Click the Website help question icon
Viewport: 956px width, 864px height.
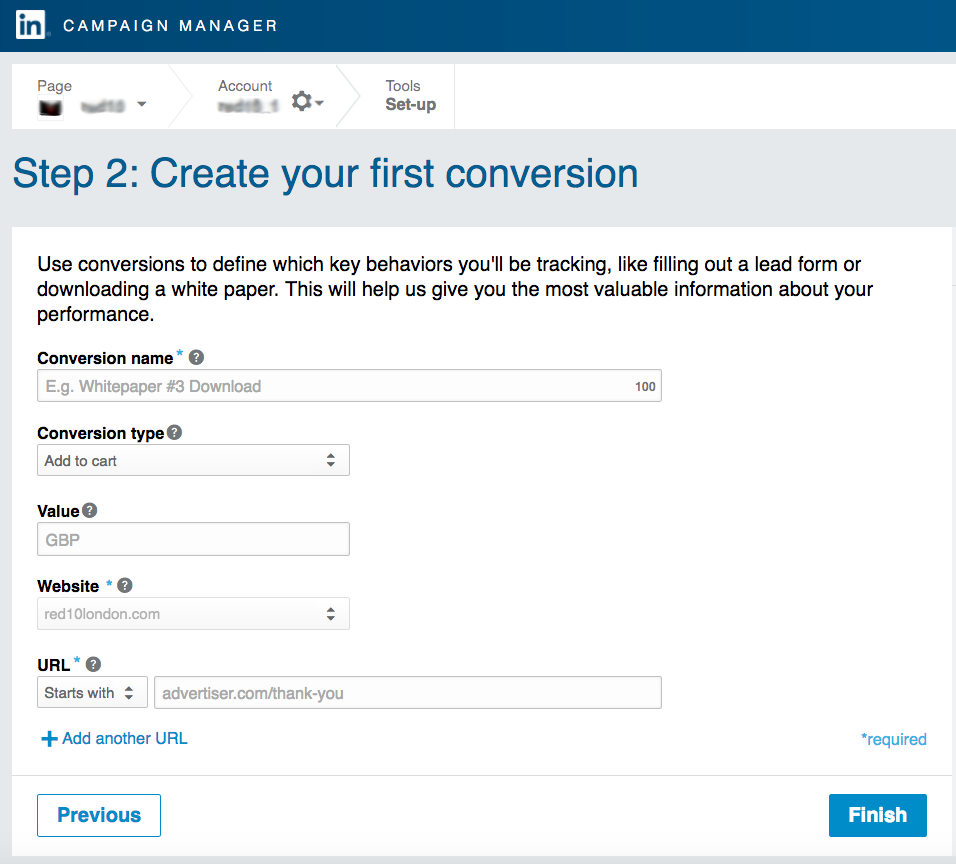(125, 586)
